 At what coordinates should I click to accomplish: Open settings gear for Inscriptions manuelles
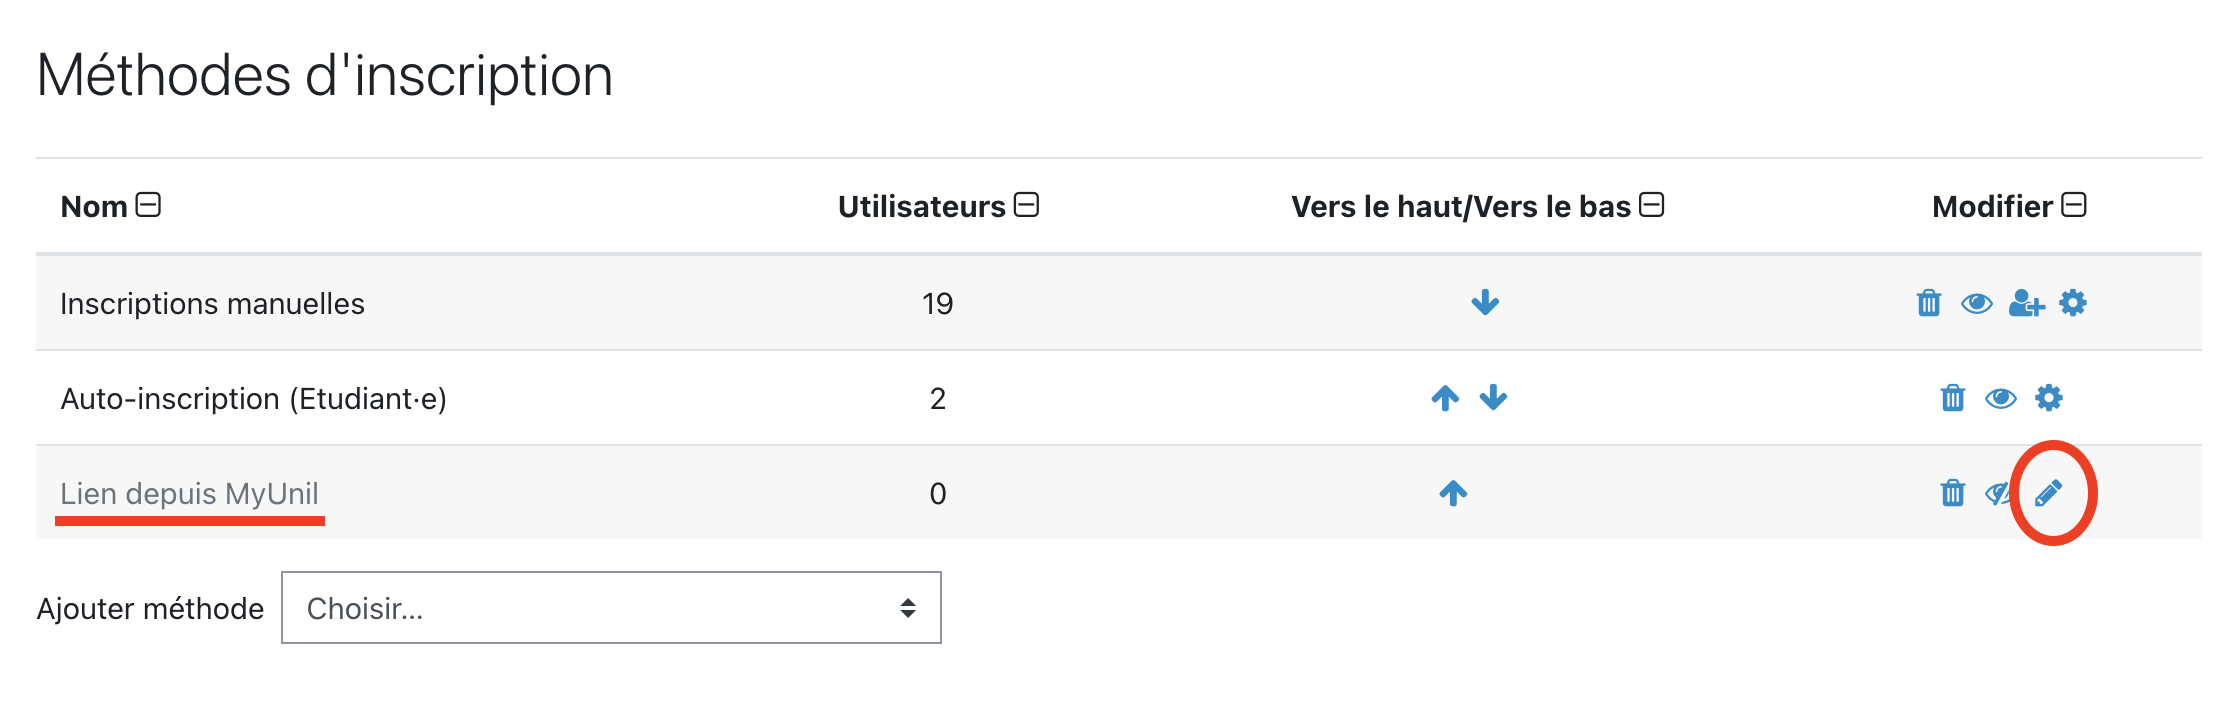(x=2073, y=303)
